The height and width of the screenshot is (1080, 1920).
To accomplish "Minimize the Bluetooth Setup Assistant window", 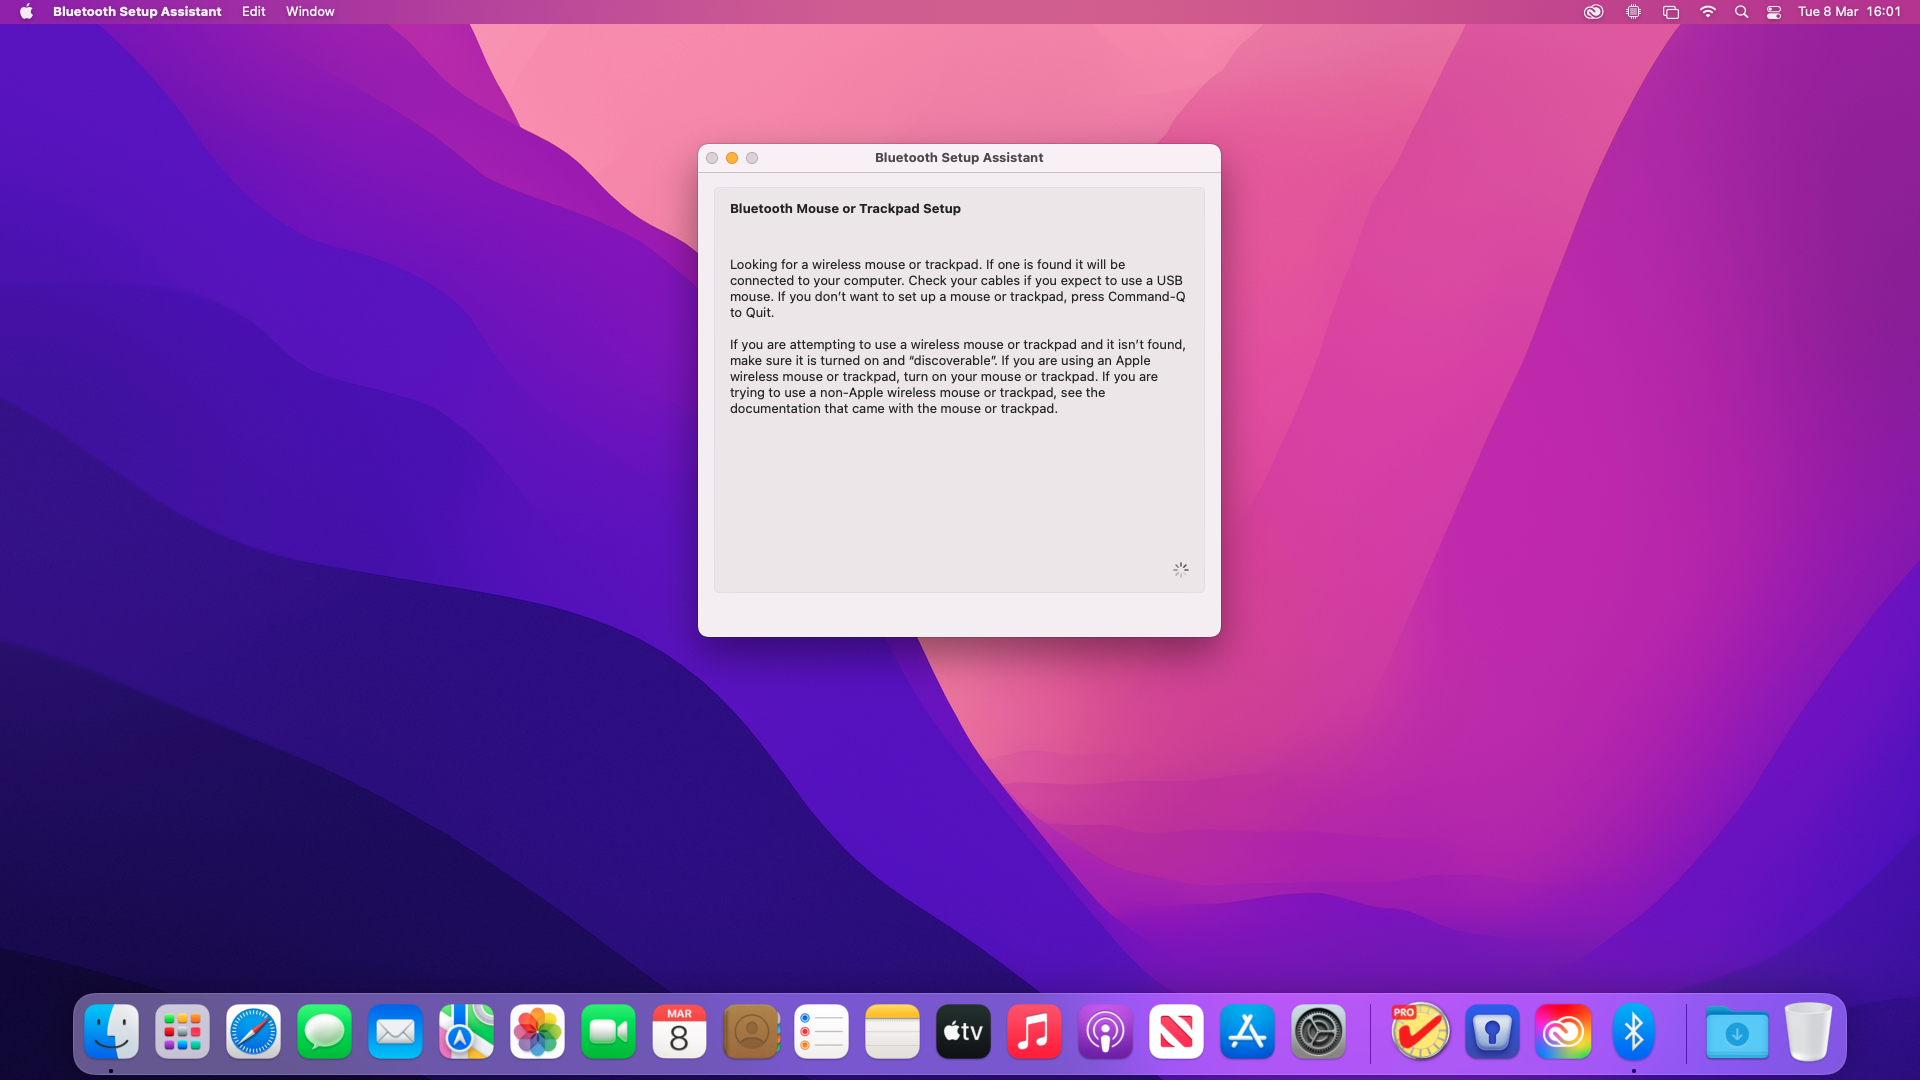I will [732, 158].
